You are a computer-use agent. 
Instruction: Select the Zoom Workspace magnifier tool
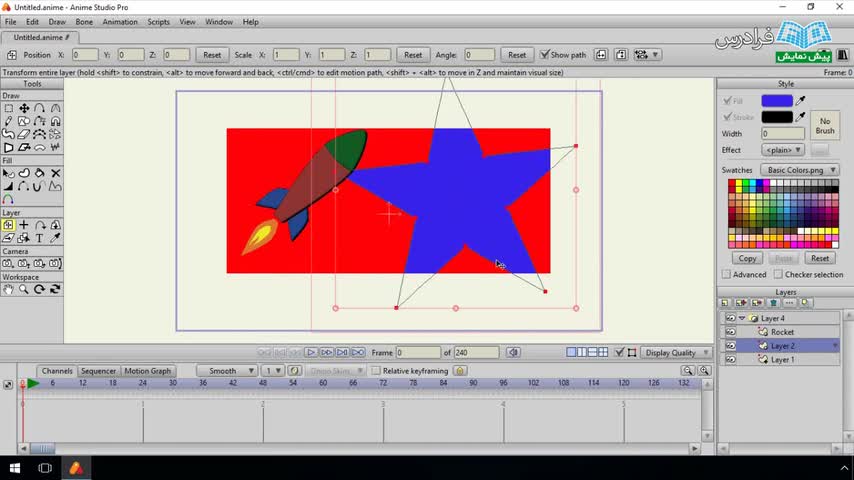pyautogui.click(x=24, y=289)
